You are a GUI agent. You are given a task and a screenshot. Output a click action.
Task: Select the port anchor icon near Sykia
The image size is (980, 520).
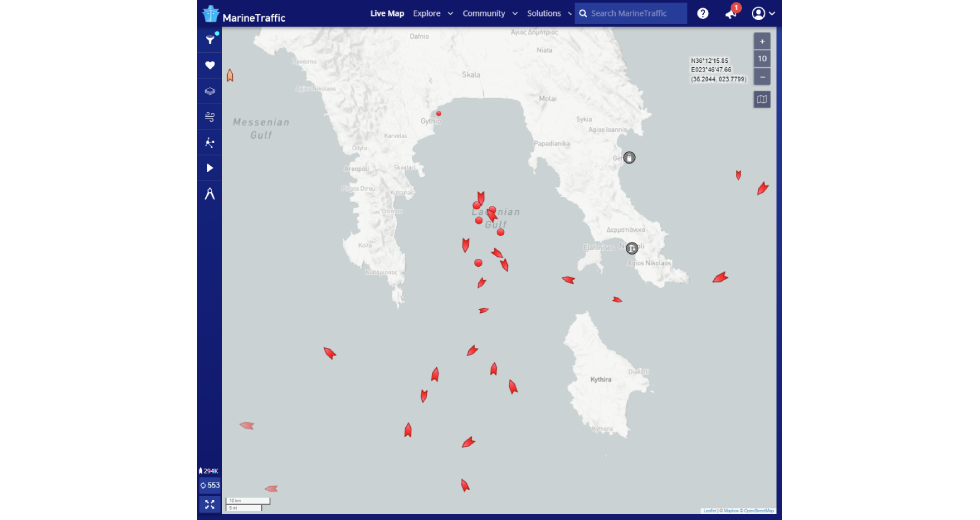click(629, 158)
